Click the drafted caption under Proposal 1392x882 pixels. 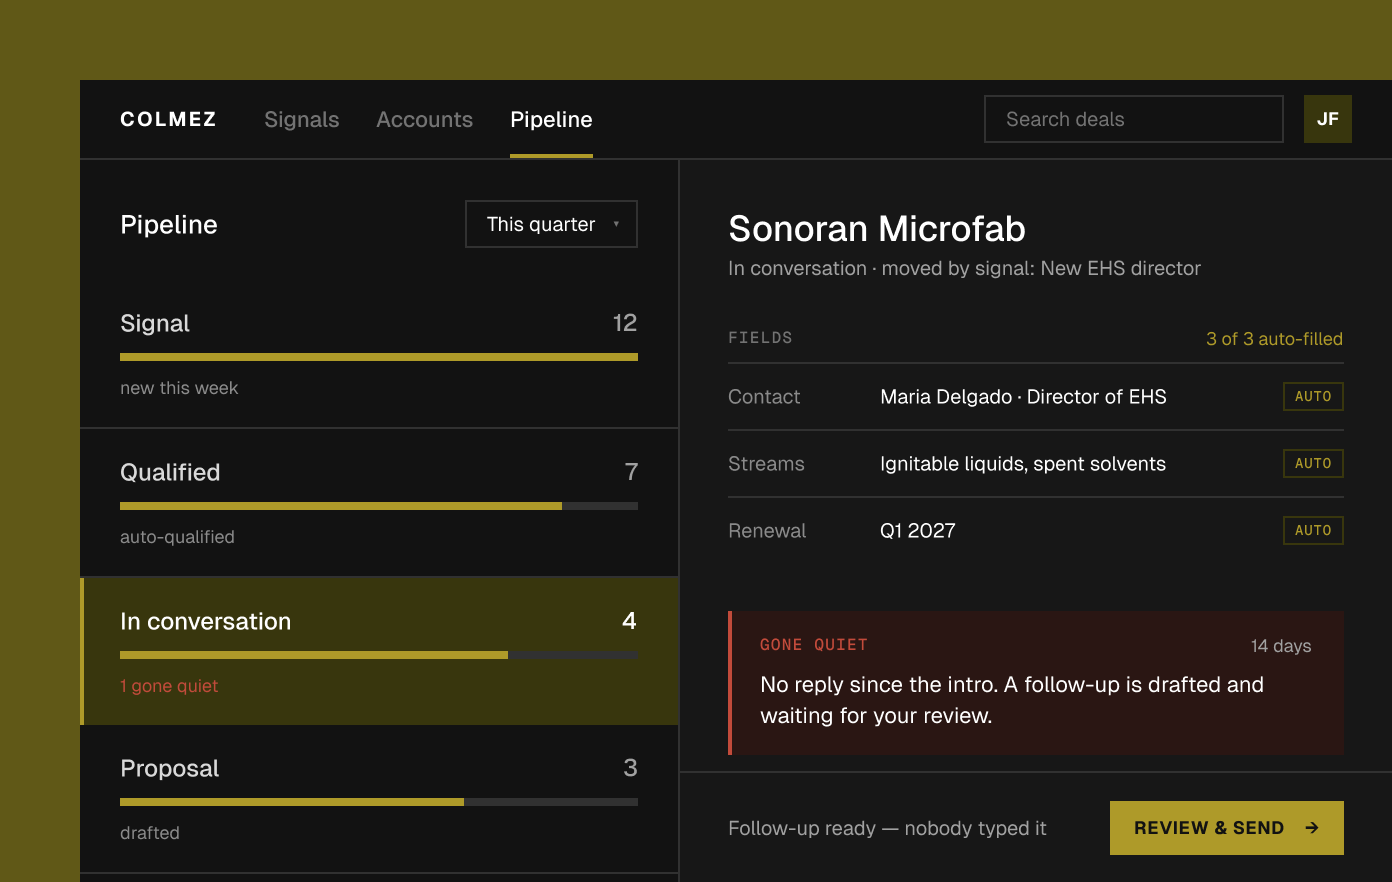click(150, 833)
